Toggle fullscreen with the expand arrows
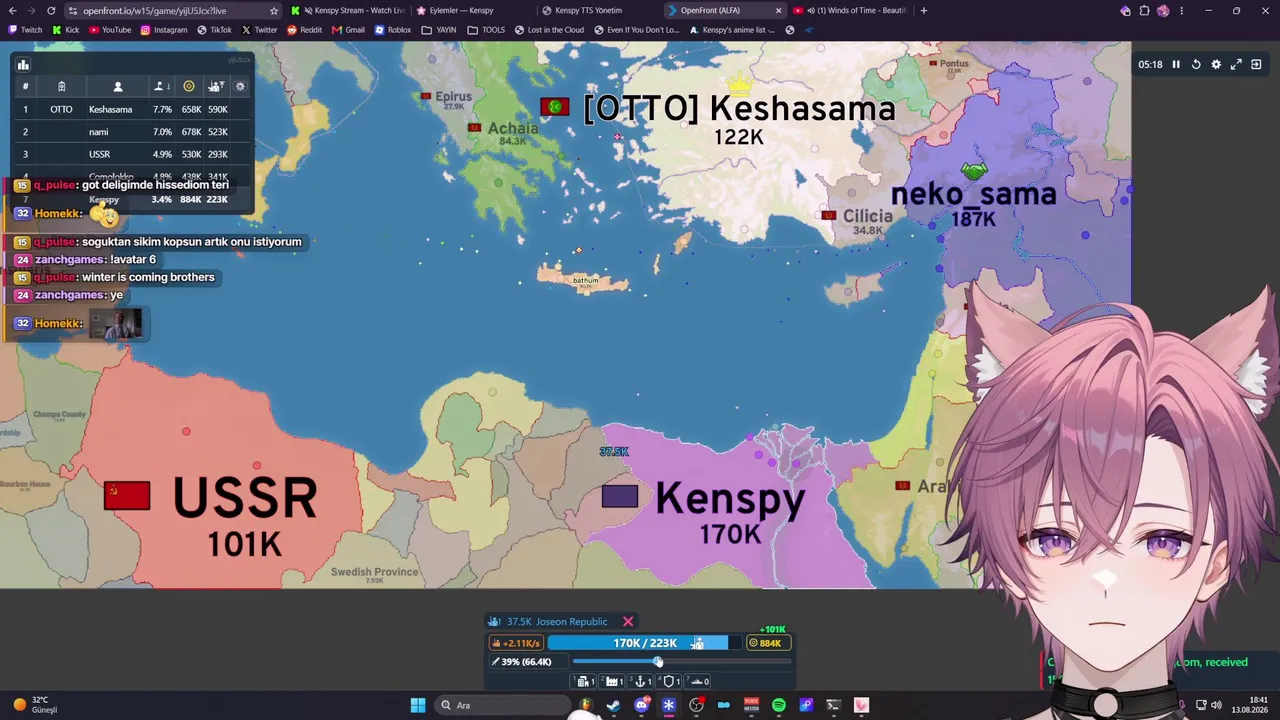This screenshot has height=720, width=1280. click(x=1236, y=65)
